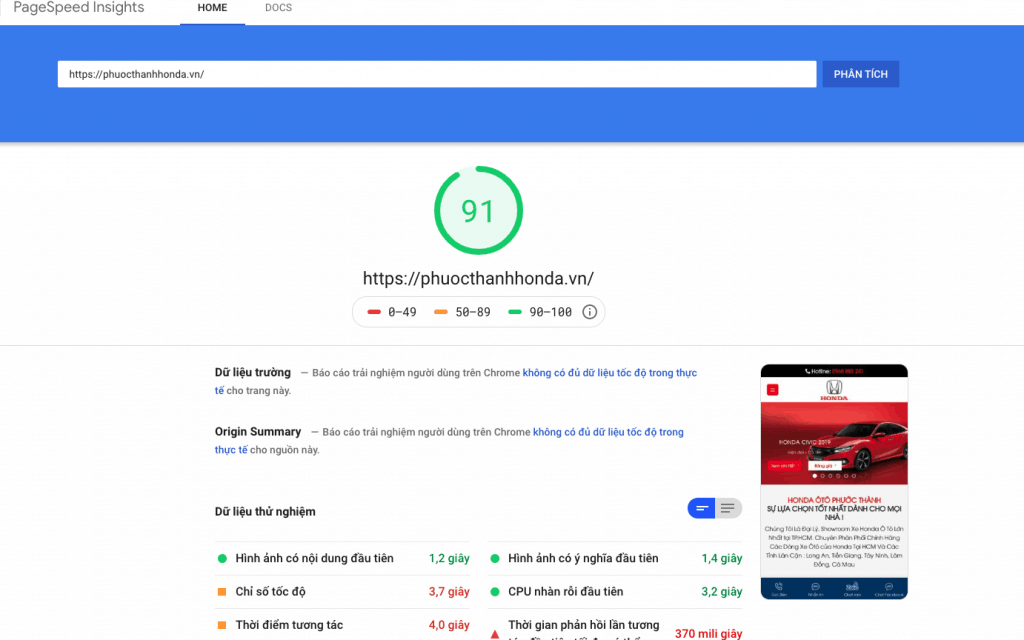Expand the Hình ảnh có ý nghĩa đầu tiên metric
1024x640 pixels.
click(x=583, y=559)
